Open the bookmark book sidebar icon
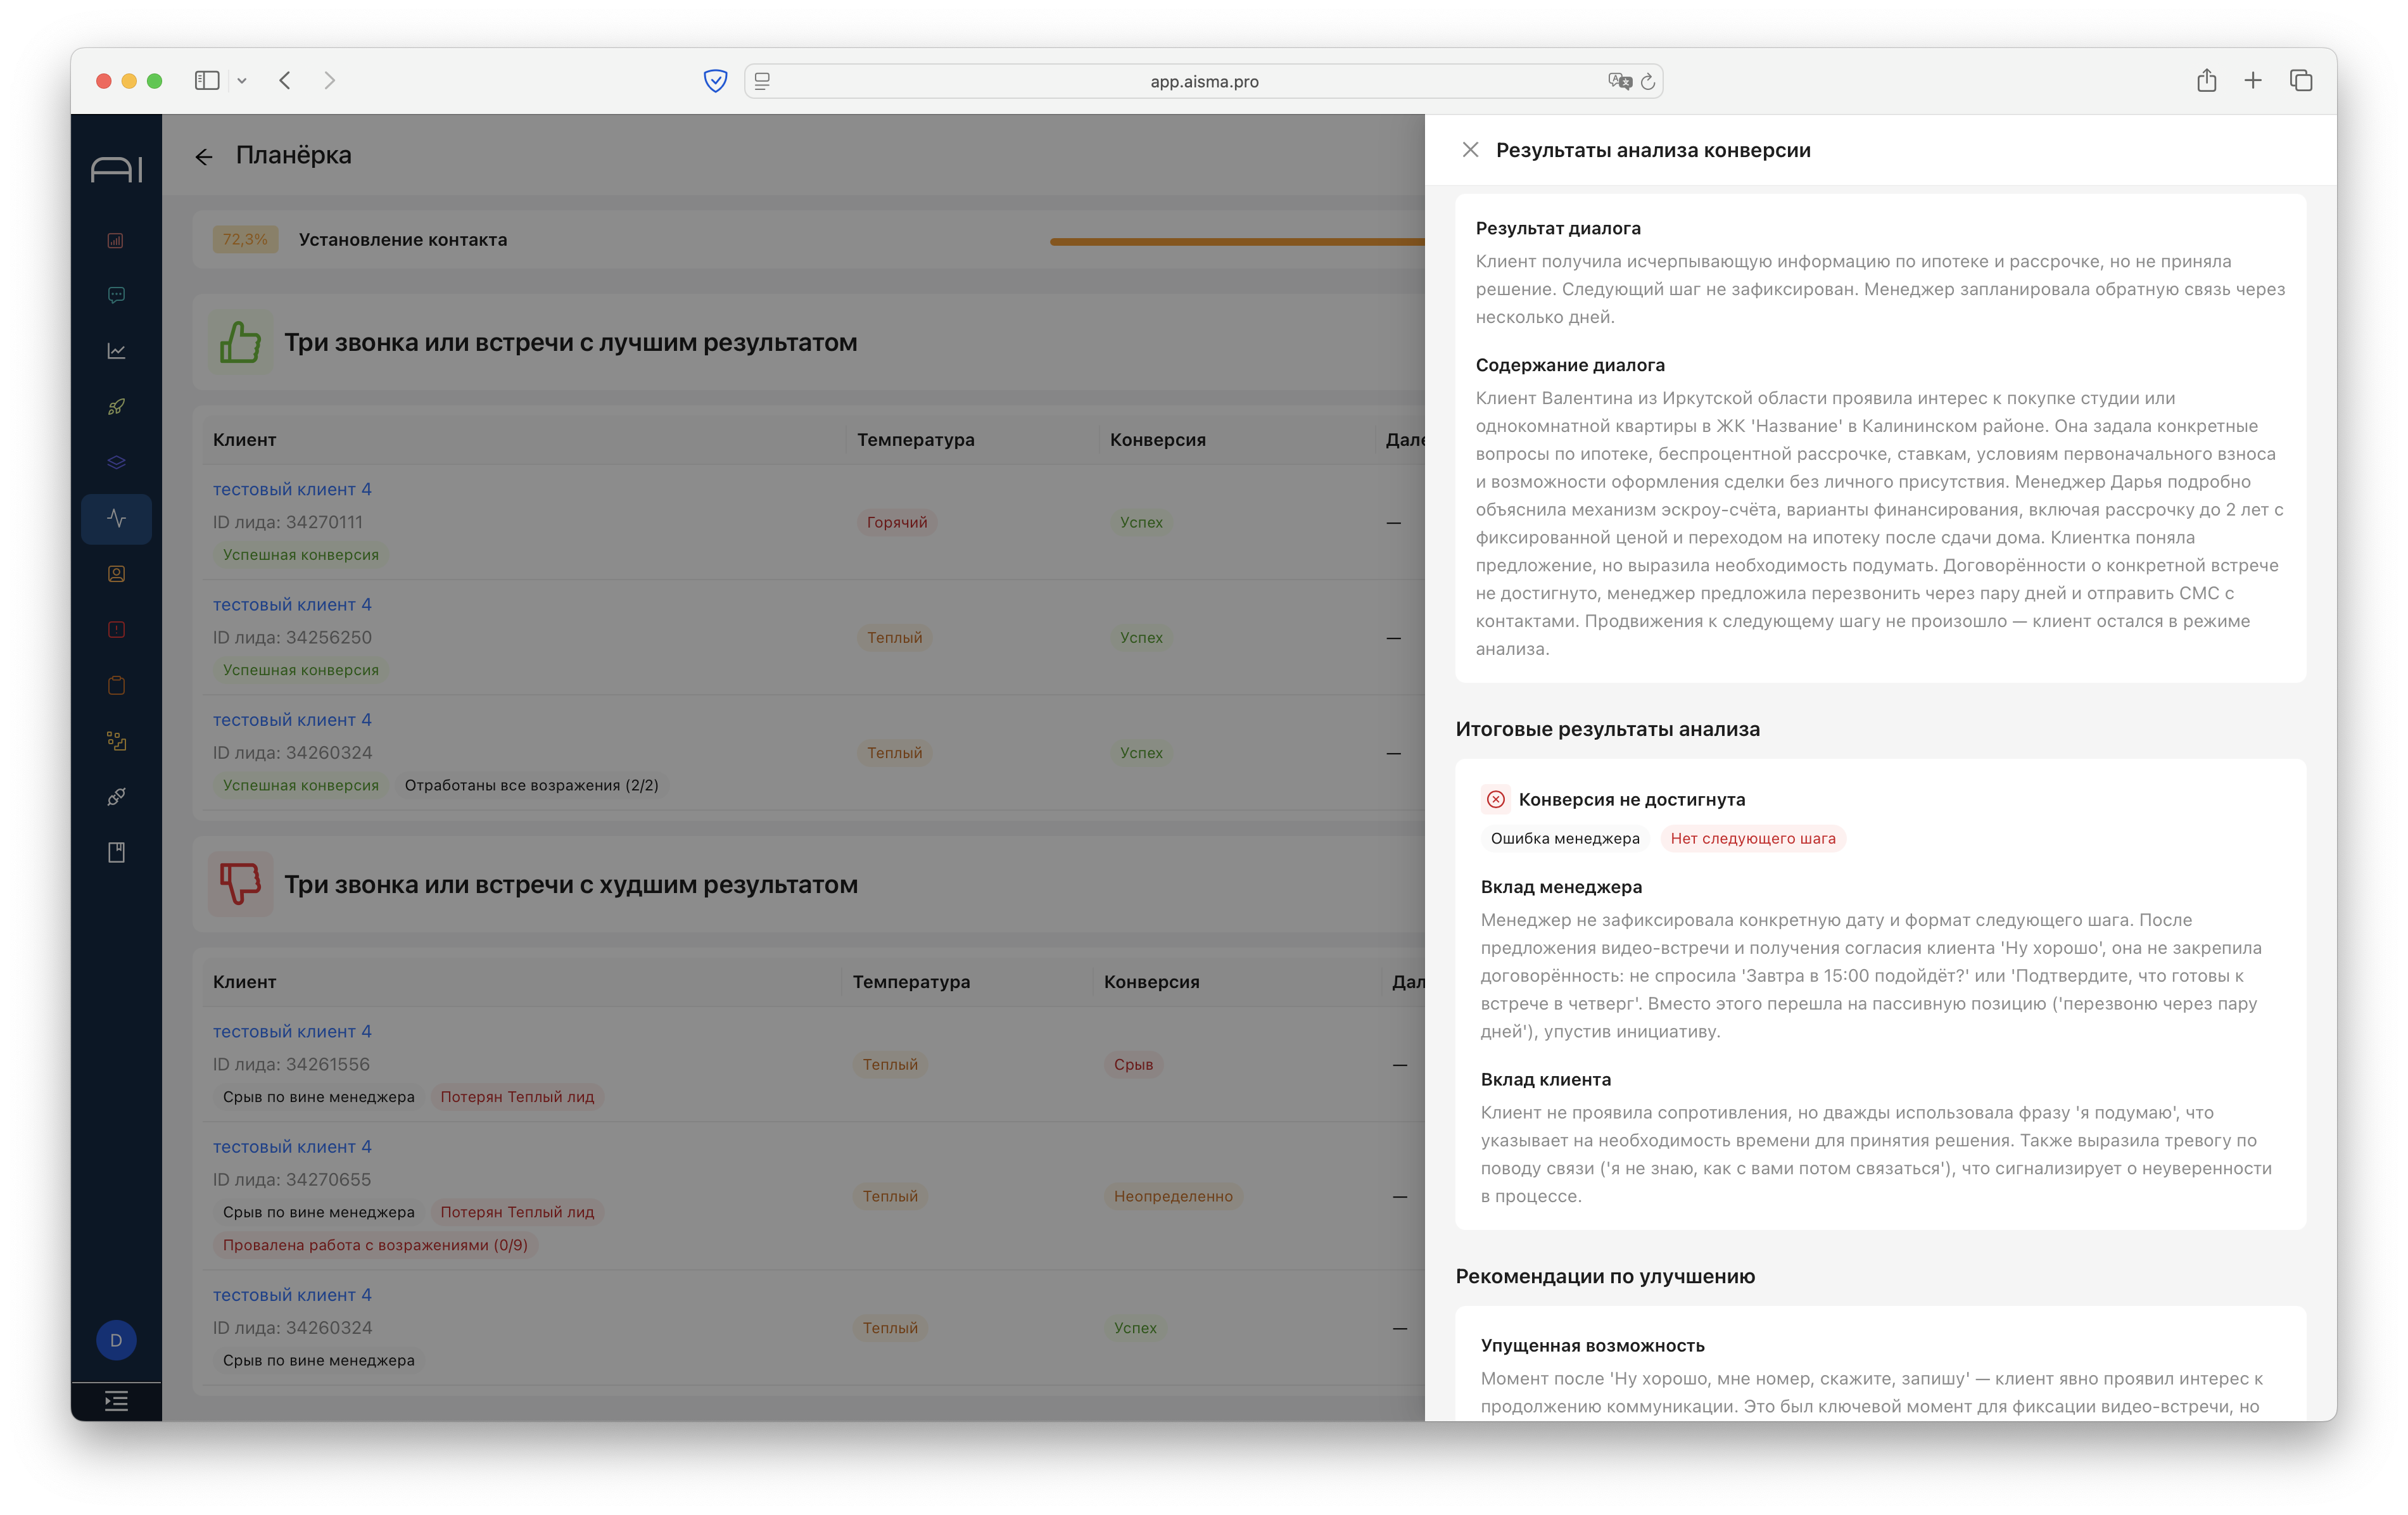 (116, 852)
